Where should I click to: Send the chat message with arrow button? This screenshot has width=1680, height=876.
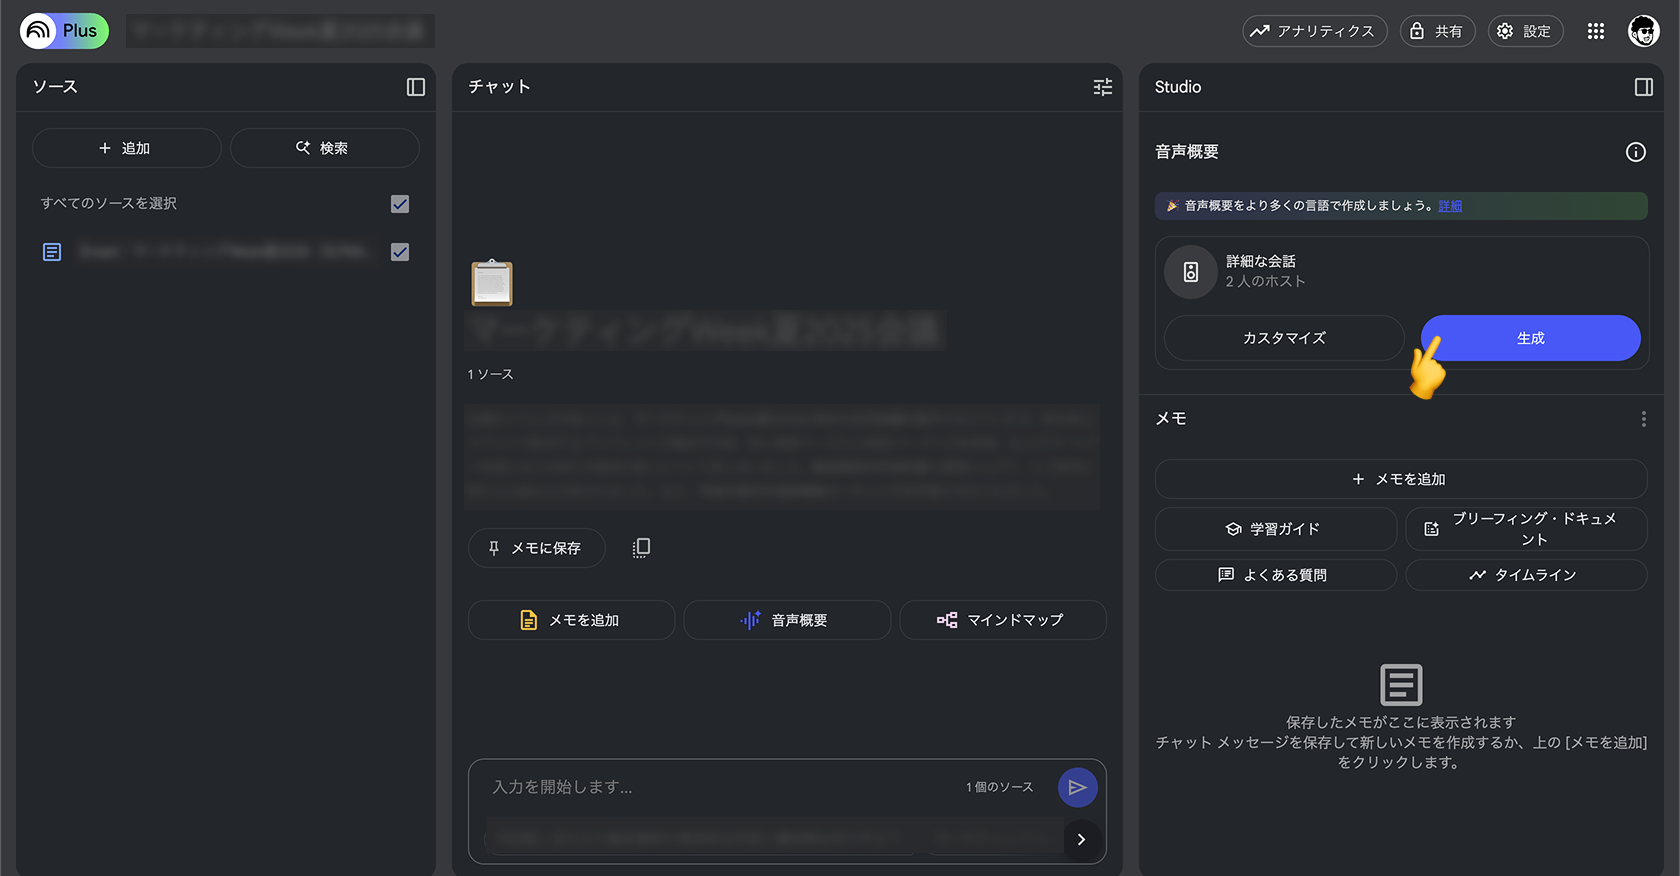1077,788
